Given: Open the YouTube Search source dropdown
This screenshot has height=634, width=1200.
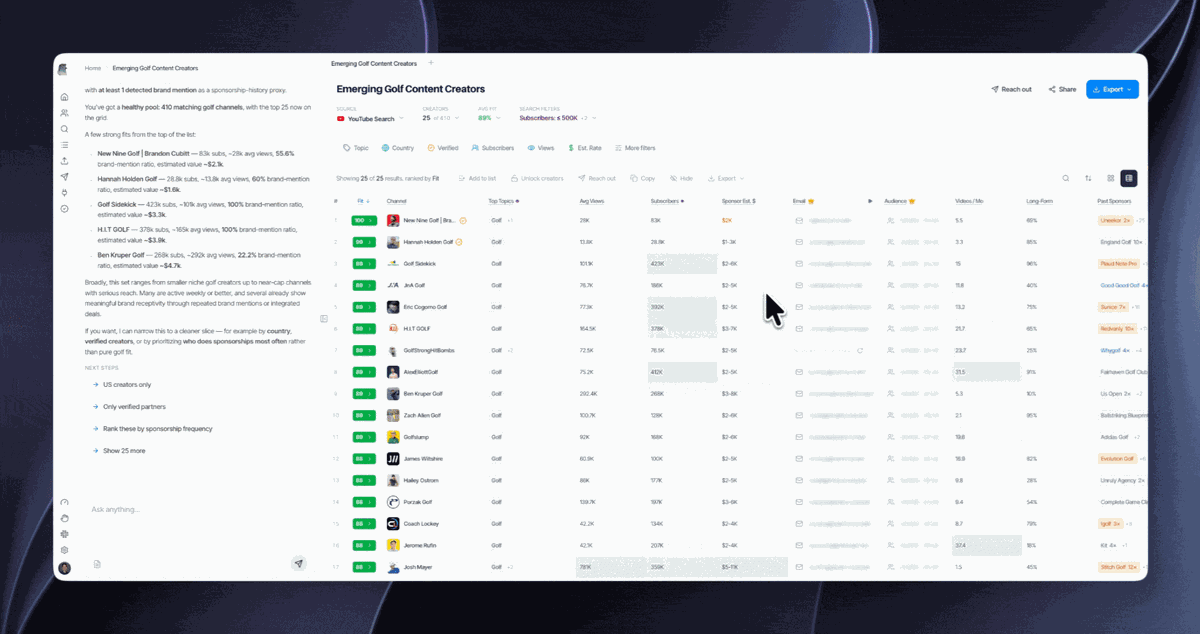Looking at the screenshot, I should click(372, 118).
